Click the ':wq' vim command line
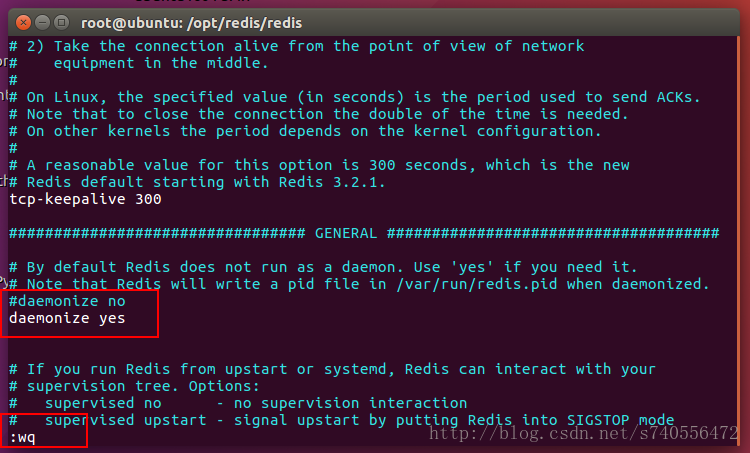The width and height of the screenshot is (750, 453). (22, 438)
